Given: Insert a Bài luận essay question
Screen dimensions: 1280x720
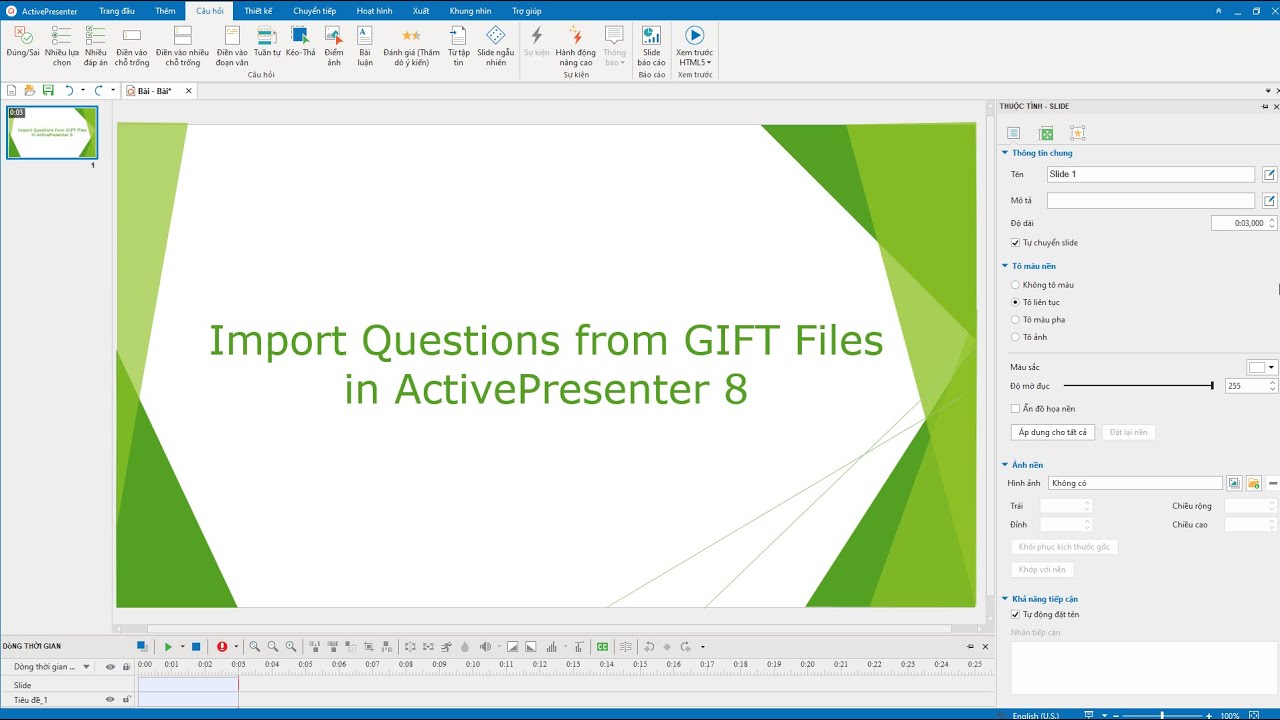Looking at the screenshot, I should tap(365, 46).
